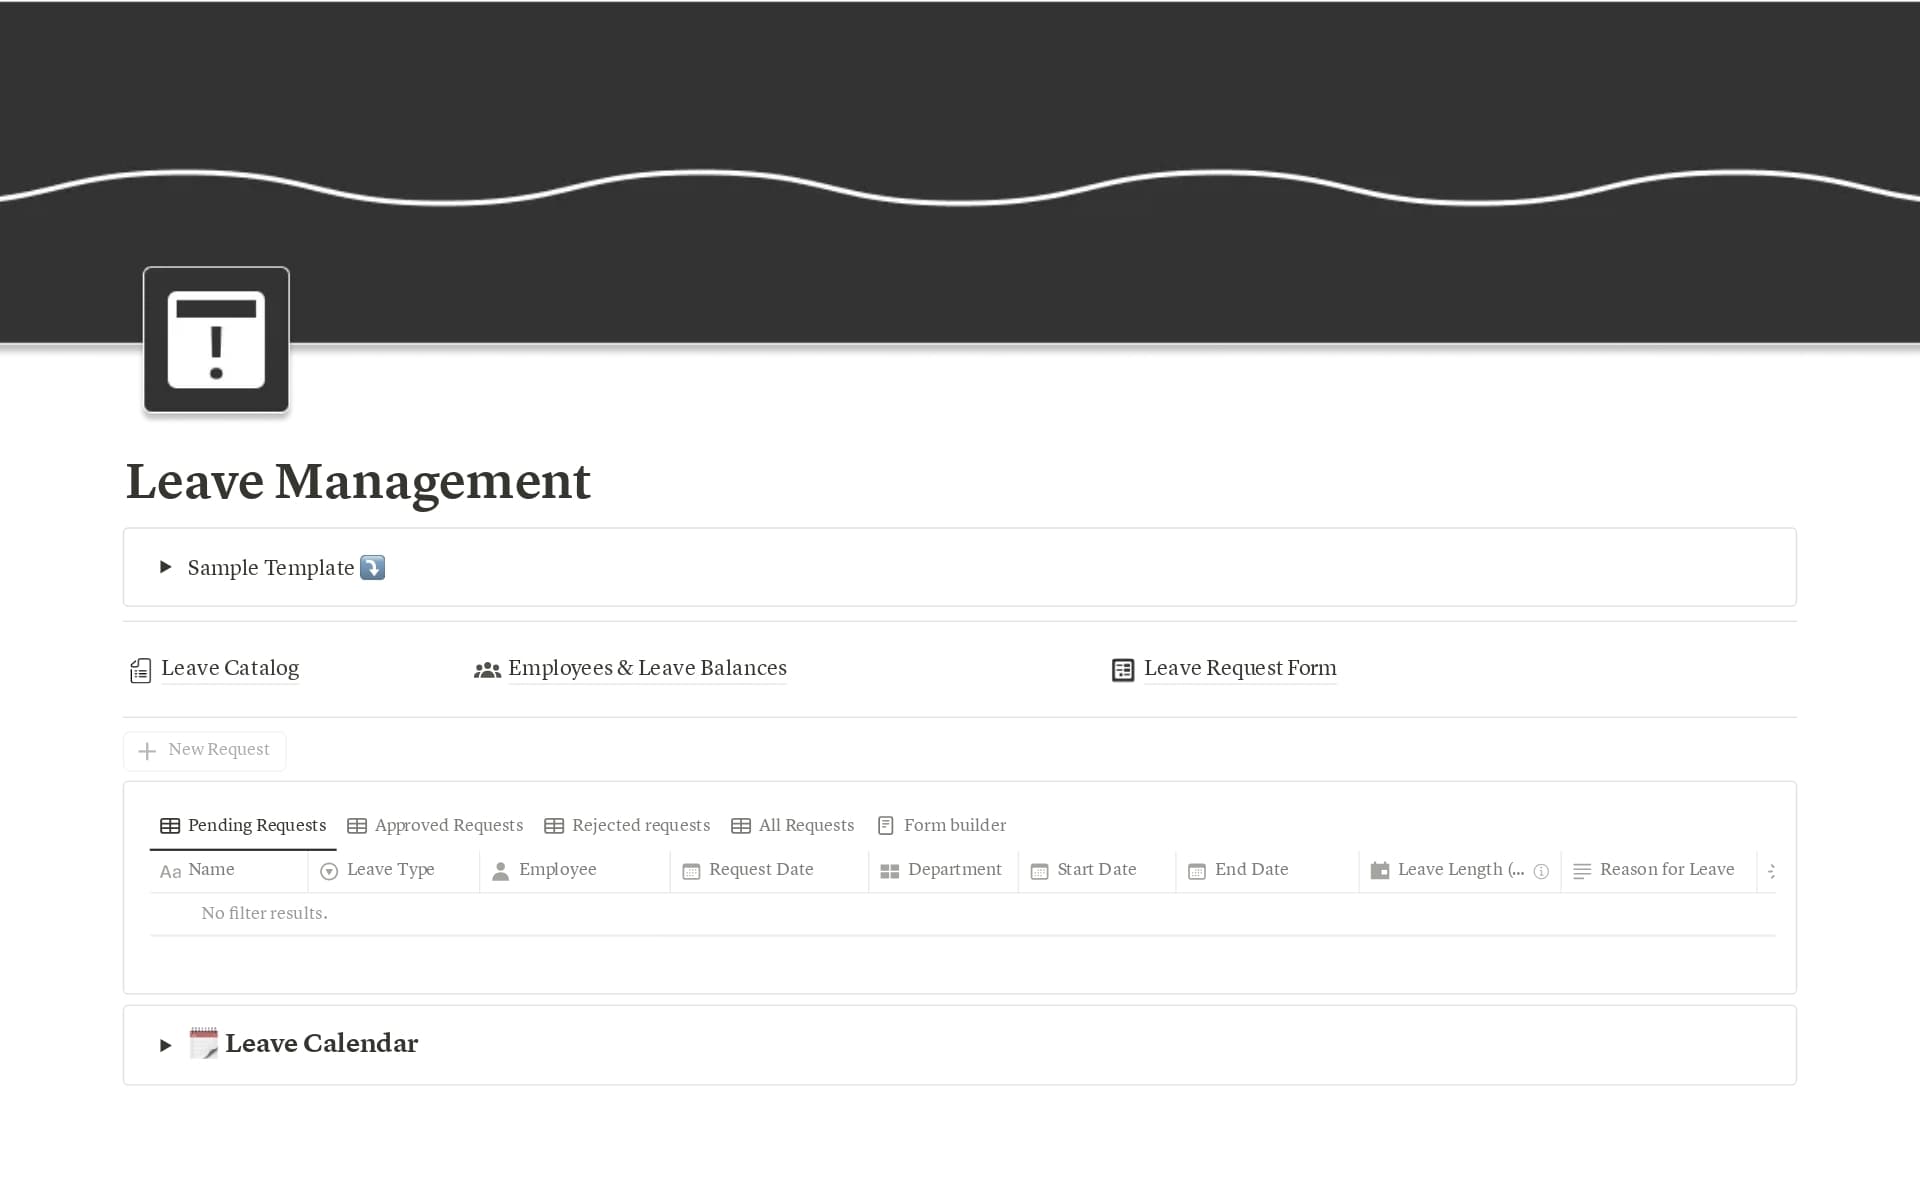Click the people icon beside Employees & Leave Balances

click(487, 669)
